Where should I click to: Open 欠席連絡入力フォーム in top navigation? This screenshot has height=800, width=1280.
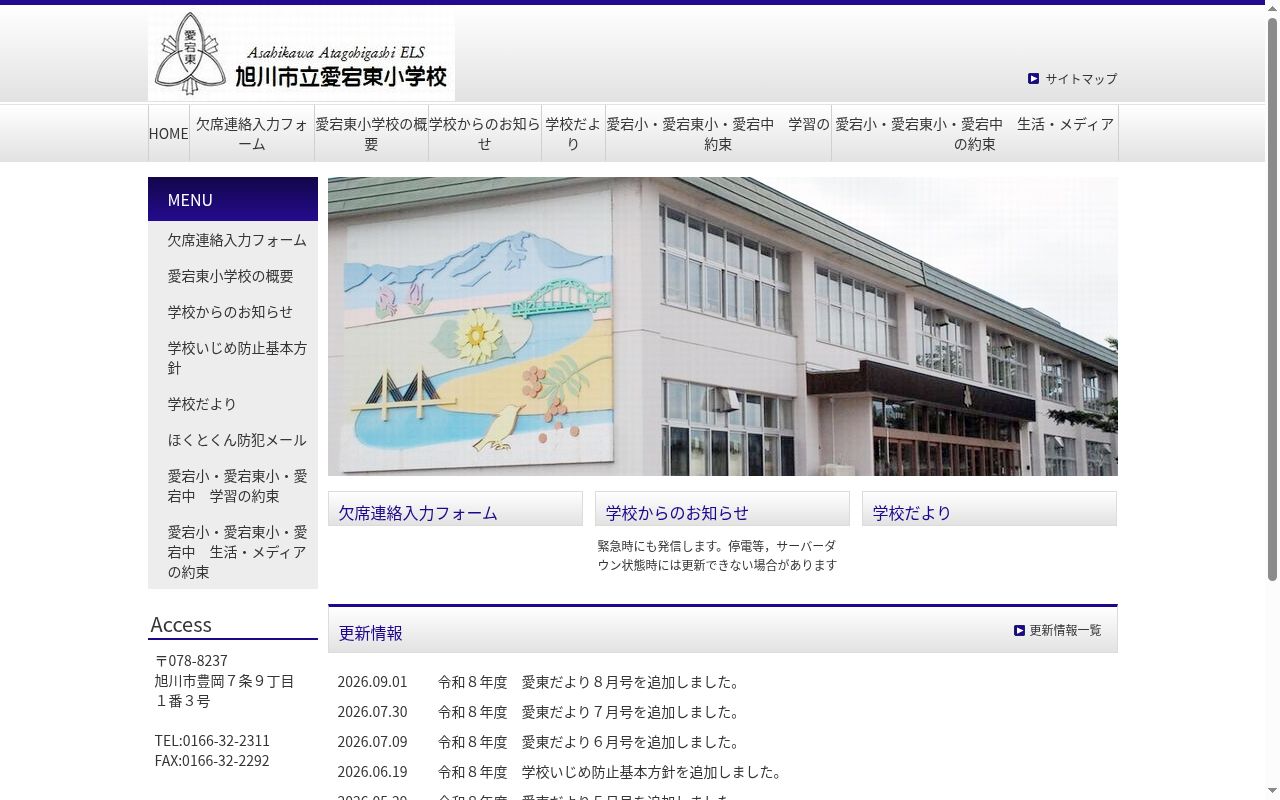pos(252,133)
